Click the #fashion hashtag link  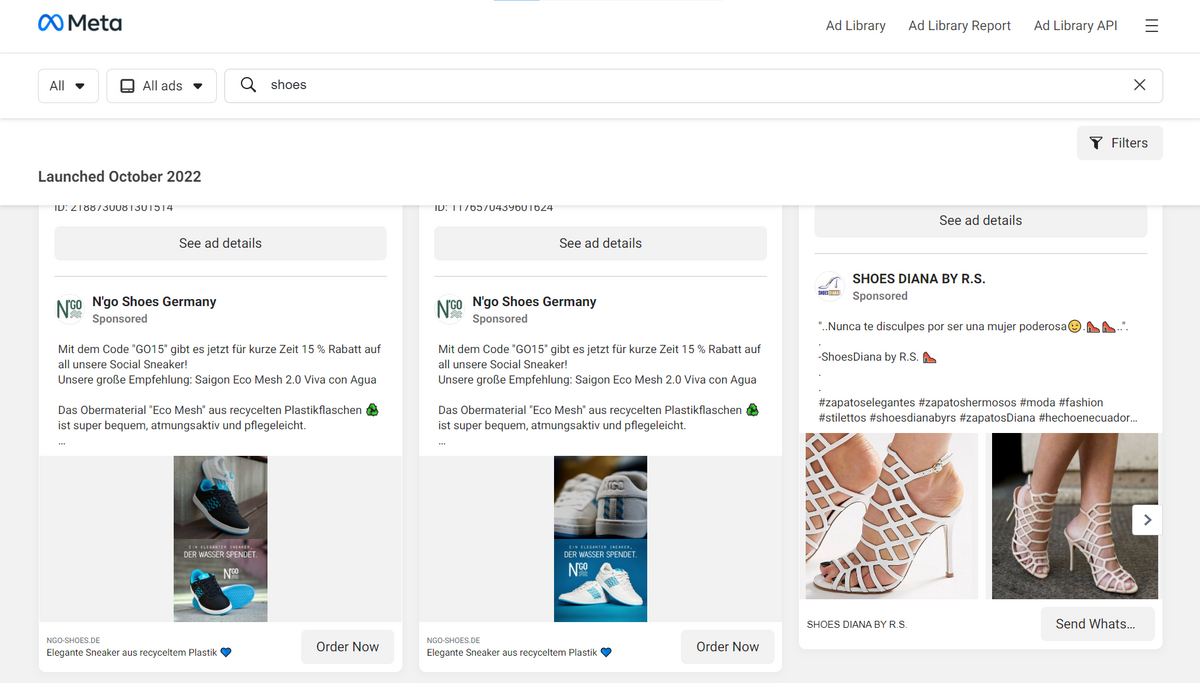click(x=1083, y=402)
